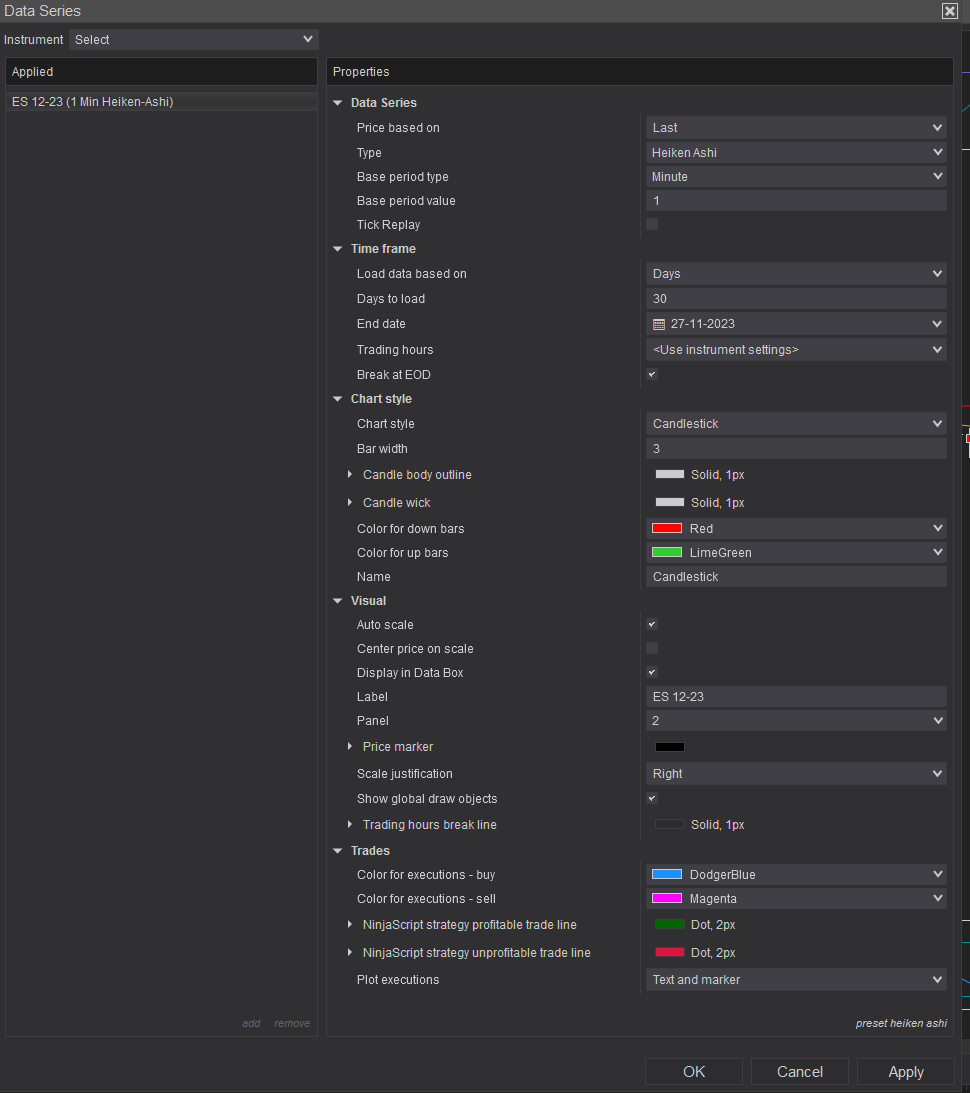Click the red down bars color swatch
Screen dimensions: 970x1093
[667, 529]
